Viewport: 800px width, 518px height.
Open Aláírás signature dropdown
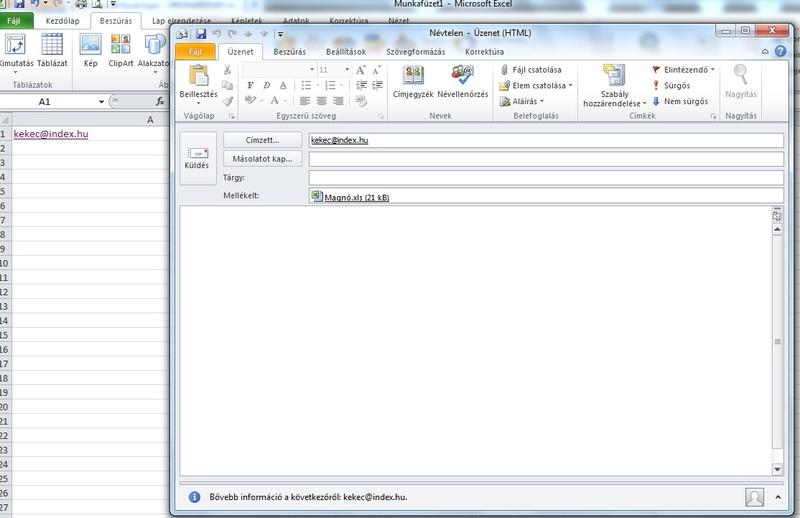(522, 102)
